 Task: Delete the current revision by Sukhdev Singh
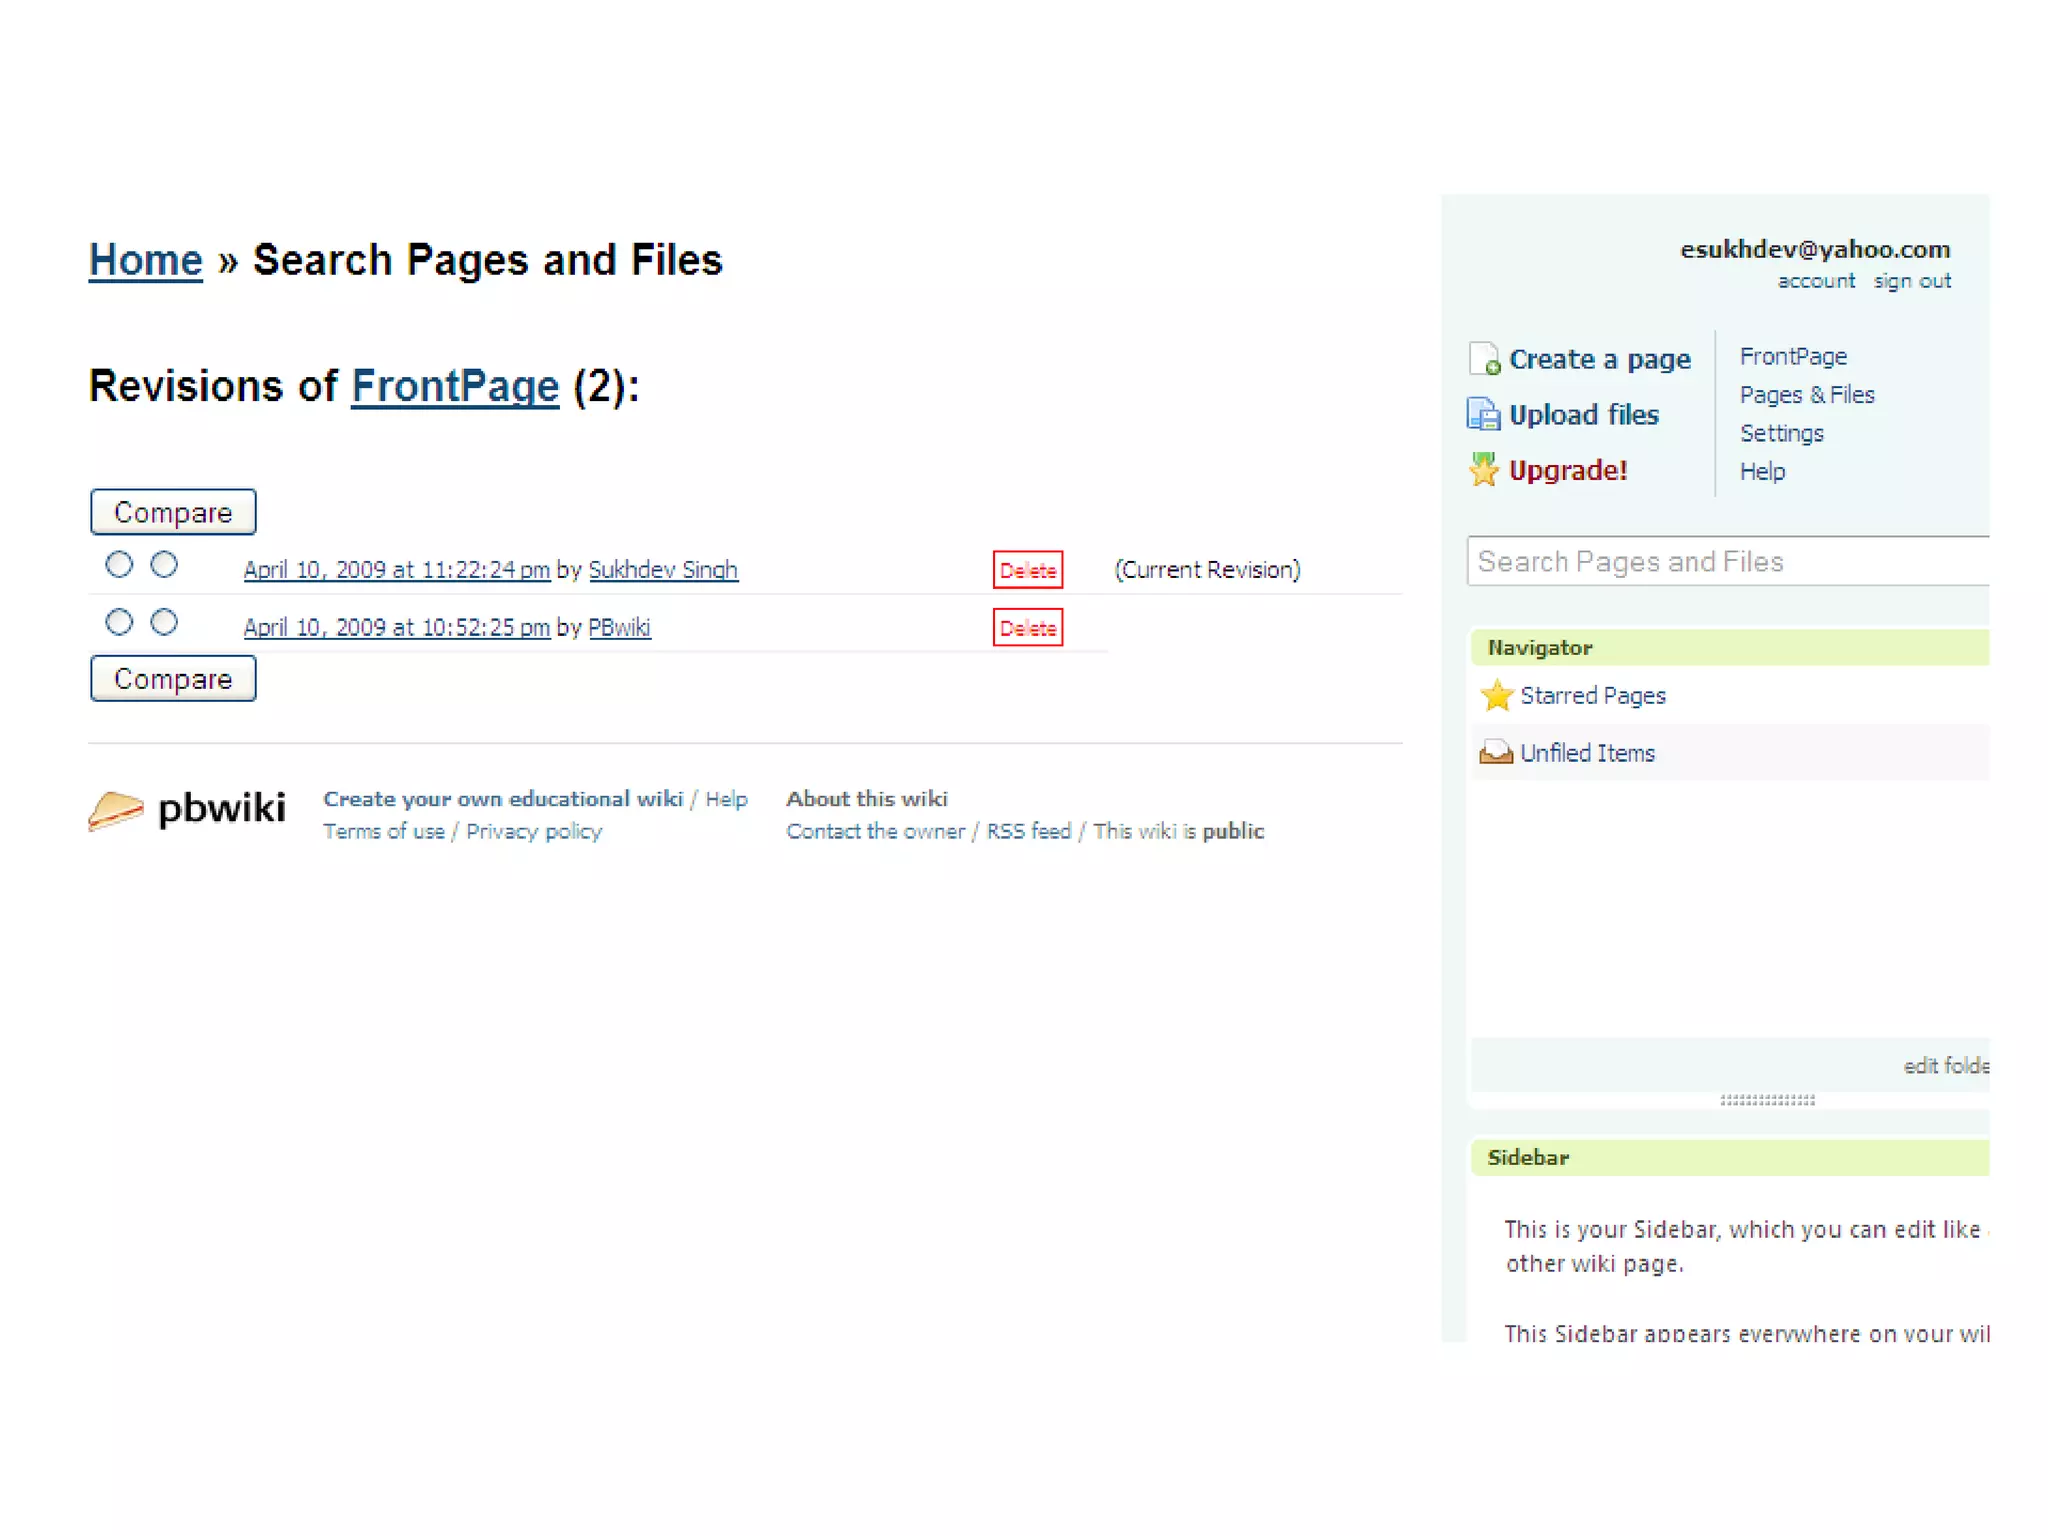[1027, 570]
